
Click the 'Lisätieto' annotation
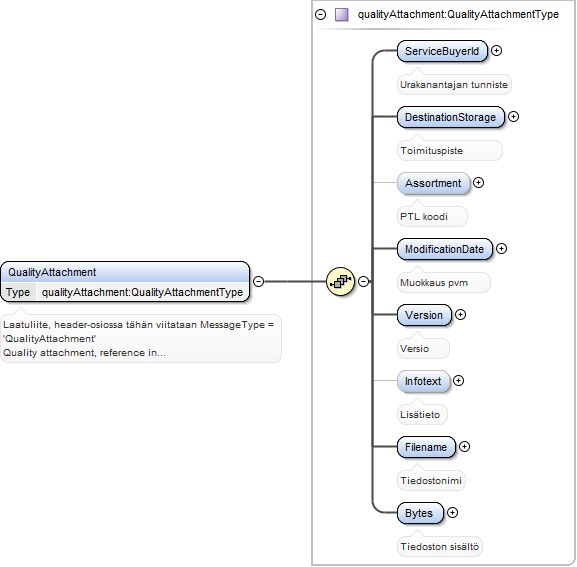tap(422, 415)
